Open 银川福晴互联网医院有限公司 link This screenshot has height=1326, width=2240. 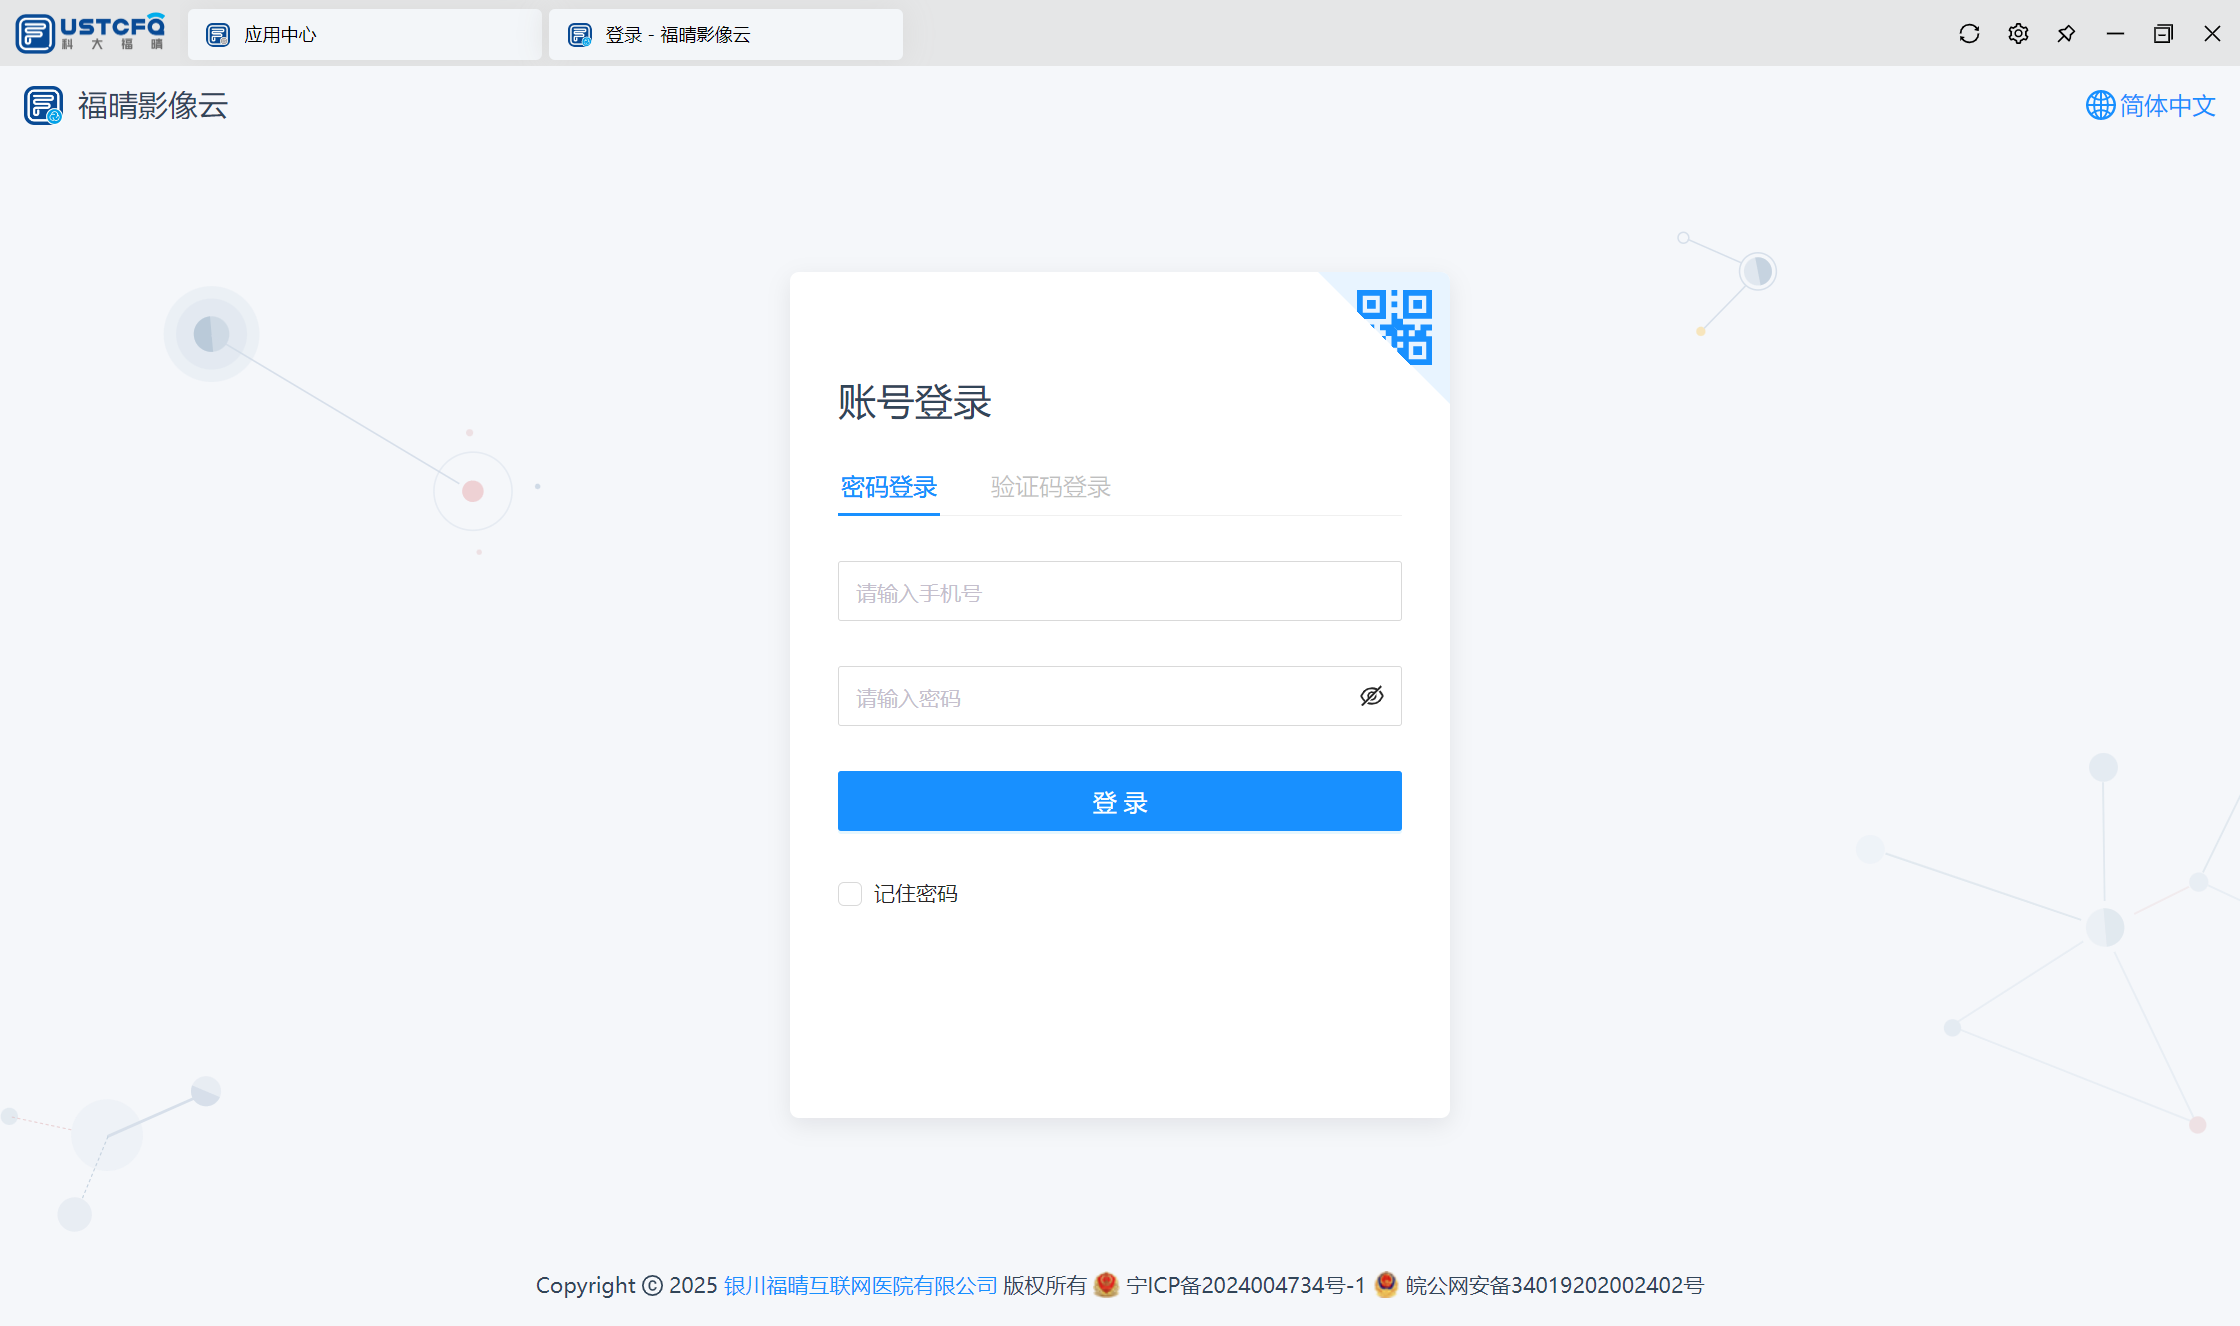pos(860,1285)
